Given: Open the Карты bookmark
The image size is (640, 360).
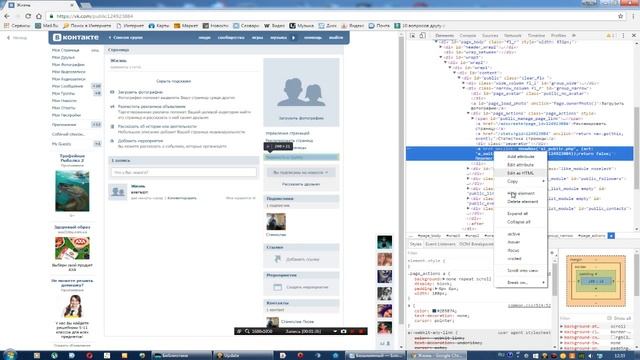Looking at the screenshot, I should pos(159,25).
